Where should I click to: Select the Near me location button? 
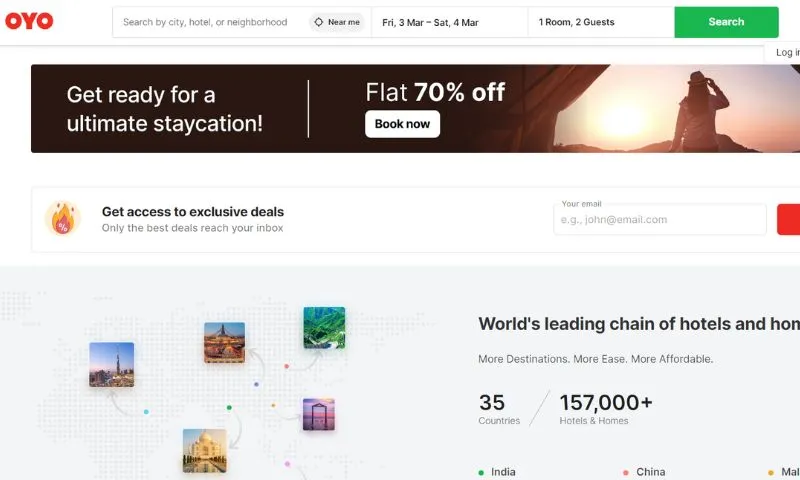point(337,22)
